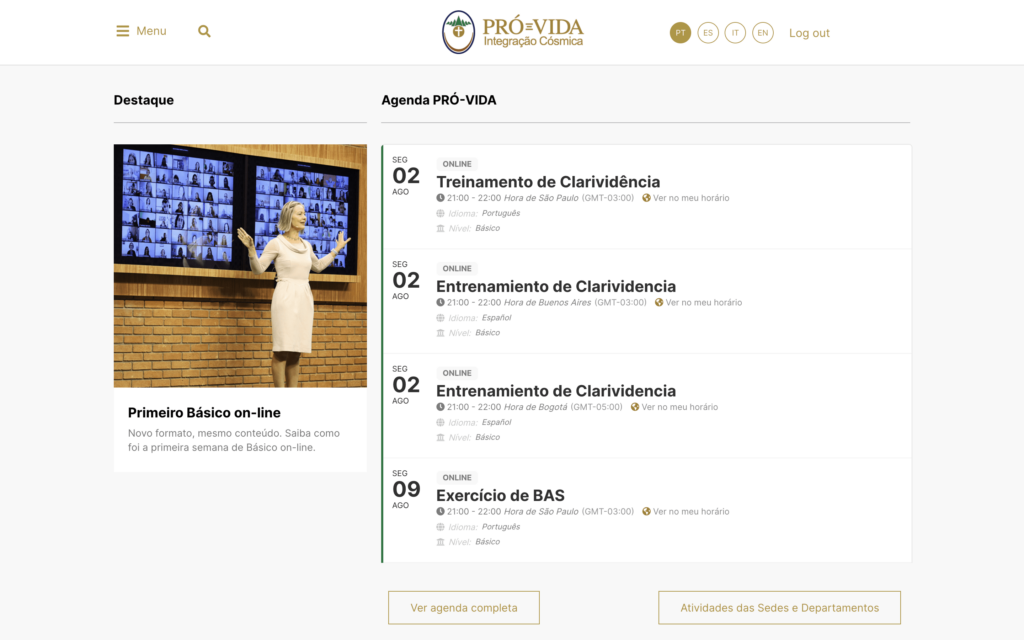The height and width of the screenshot is (640, 1024).
Task: Open Entrenamiento de Clarividencia Bogotá event
Action: coord(556,391)
